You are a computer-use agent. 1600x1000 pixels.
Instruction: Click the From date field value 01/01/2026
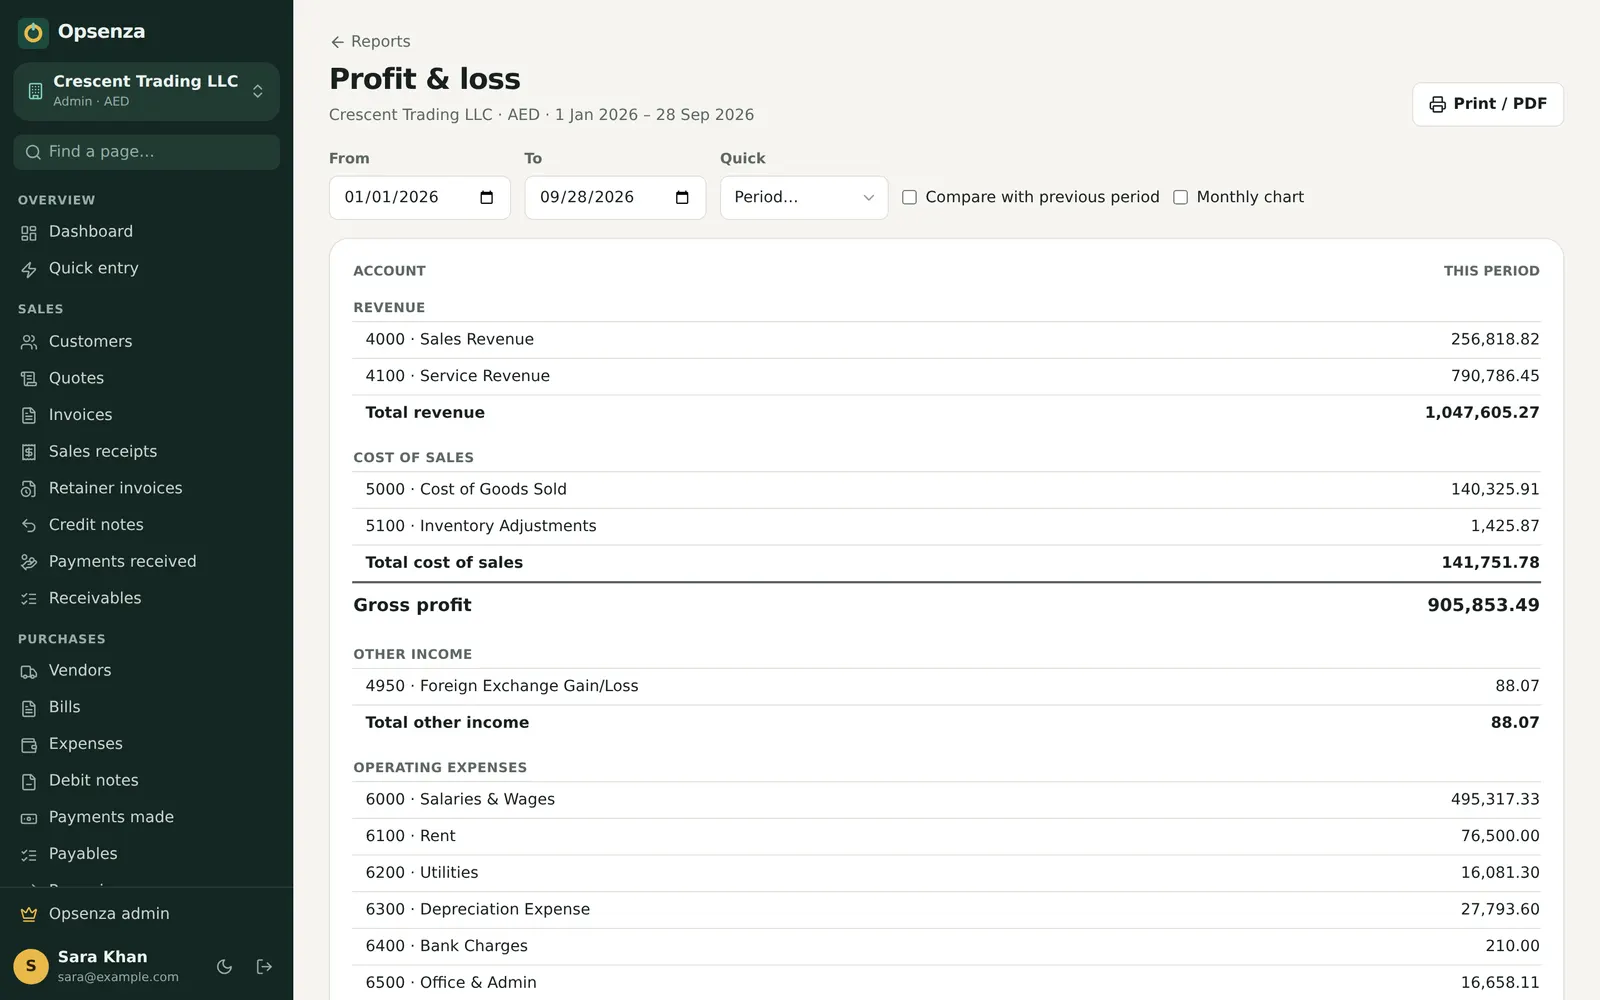[x=391, y=197]
